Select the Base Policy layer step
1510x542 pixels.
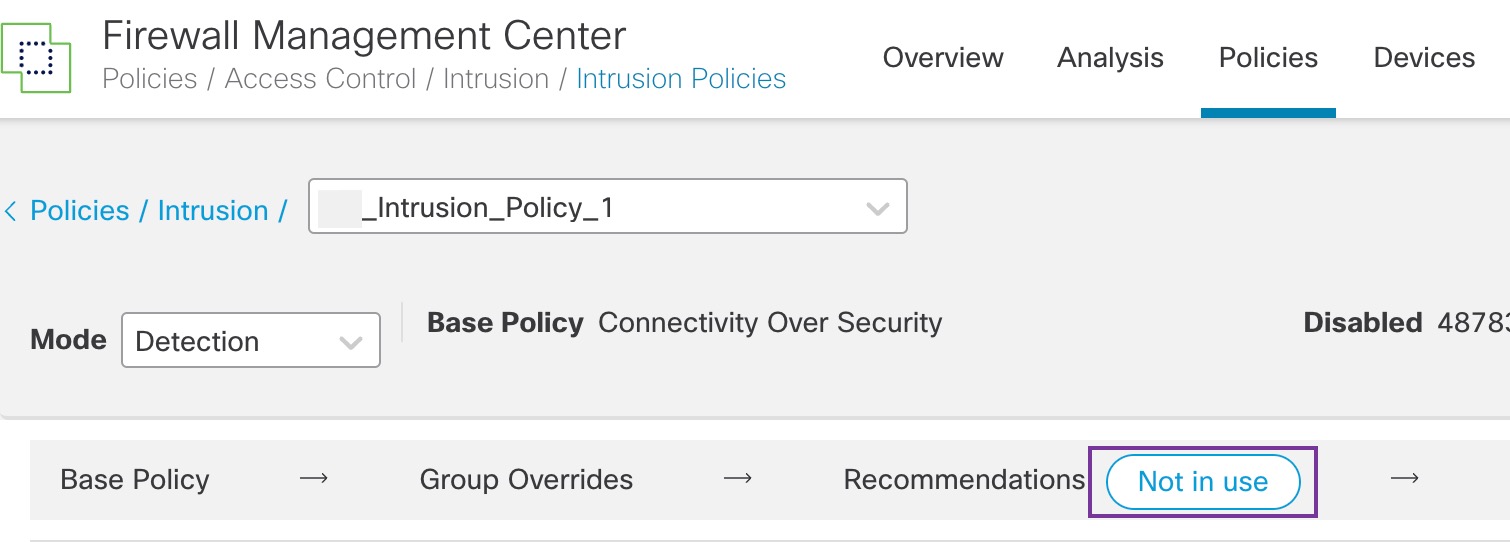coord(135,480)
